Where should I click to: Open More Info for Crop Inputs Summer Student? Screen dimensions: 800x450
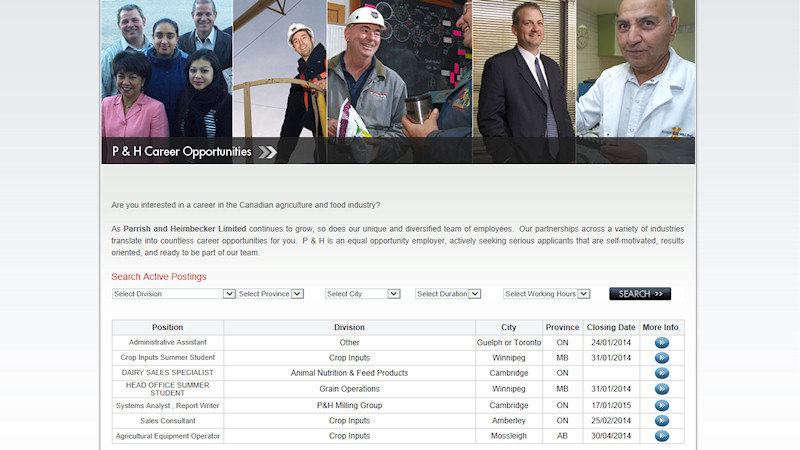[661, 358]
